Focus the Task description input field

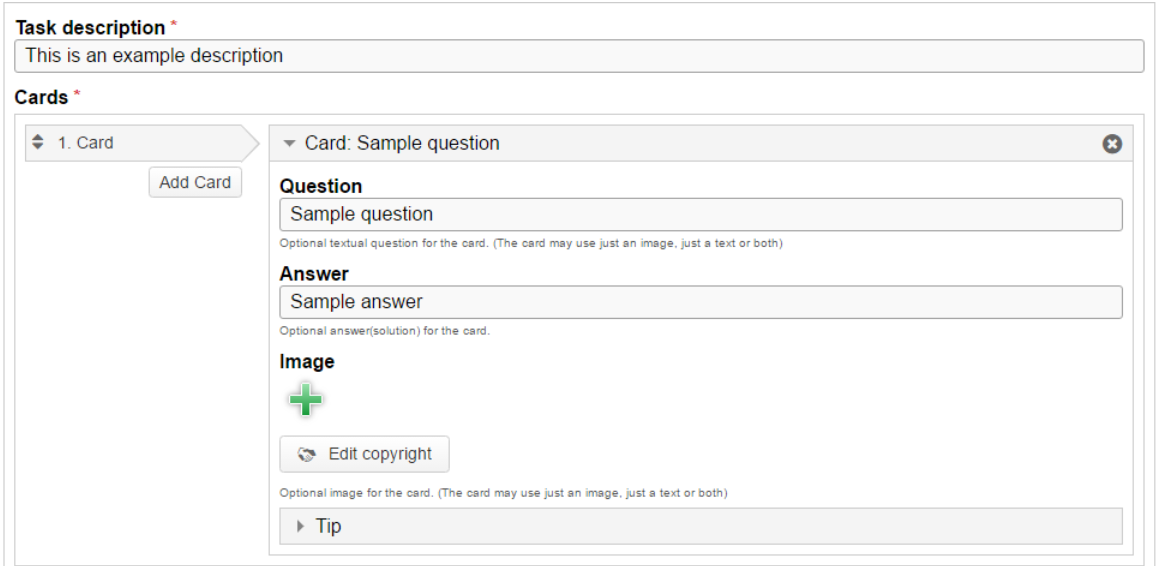coord(579,55)
